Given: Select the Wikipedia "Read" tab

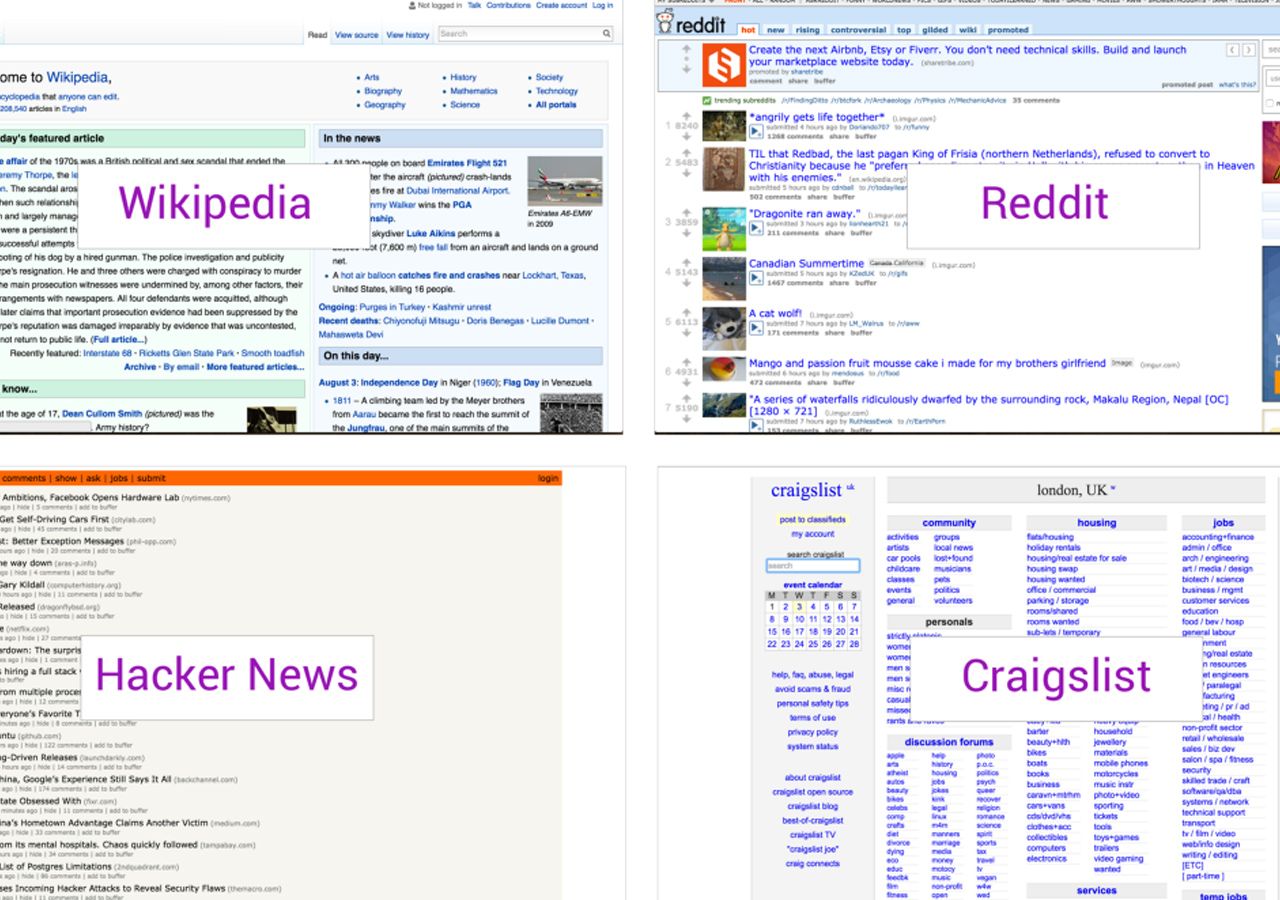Looking at the screenshot, I should coord(317,35).
